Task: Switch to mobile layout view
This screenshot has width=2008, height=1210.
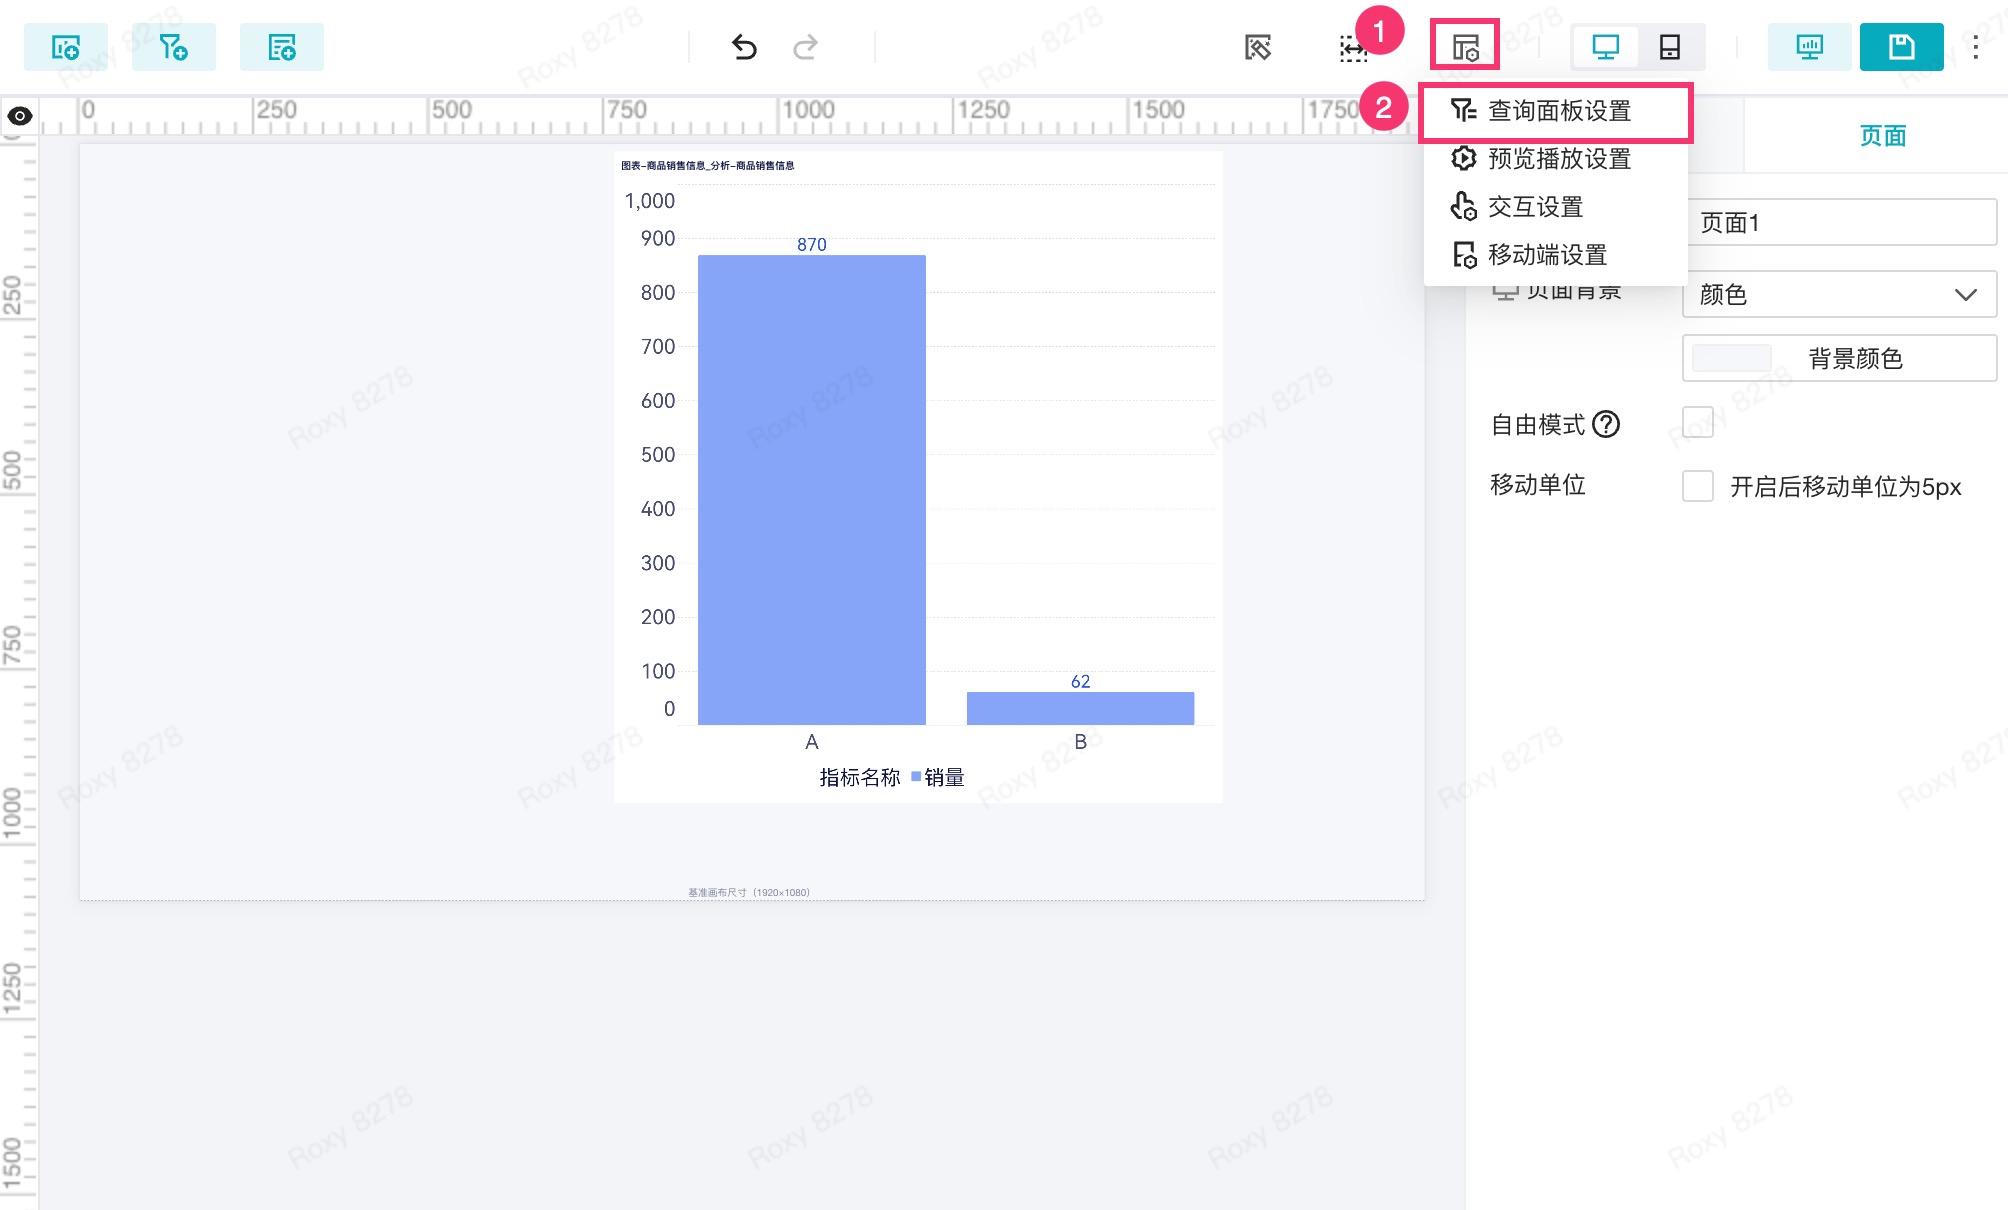Action: (1669, 47)
